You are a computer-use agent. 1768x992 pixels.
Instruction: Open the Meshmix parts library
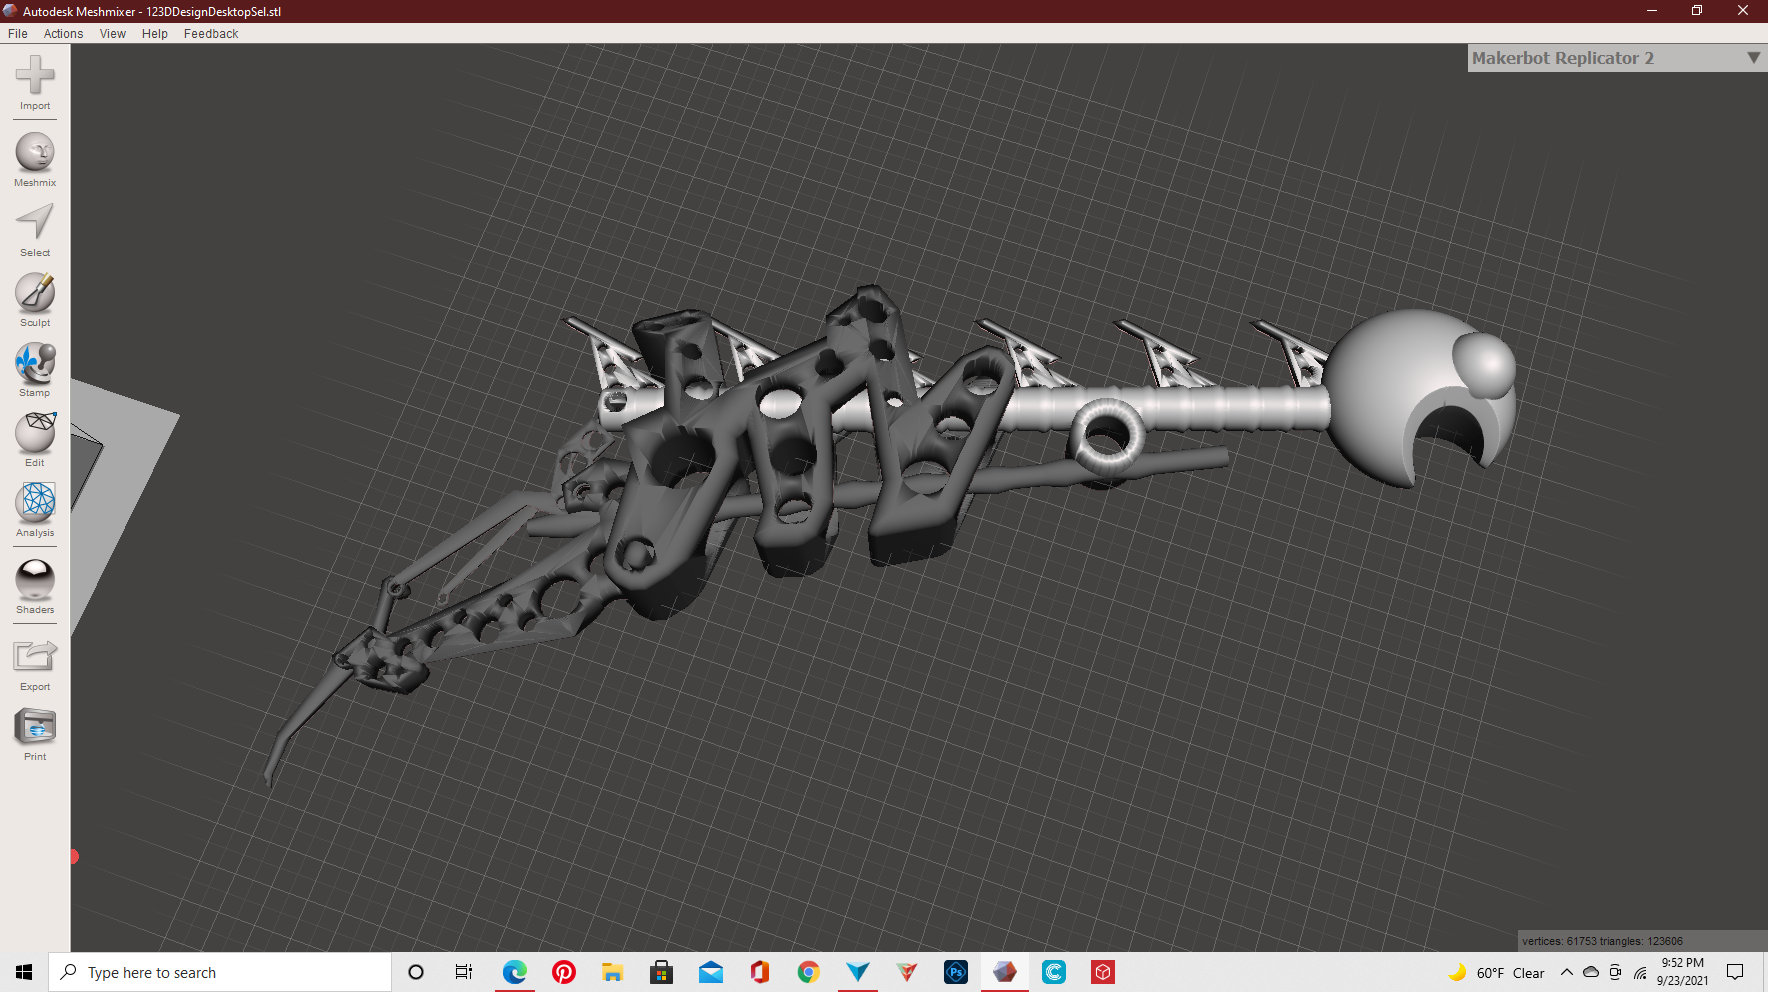click(35, 159)
